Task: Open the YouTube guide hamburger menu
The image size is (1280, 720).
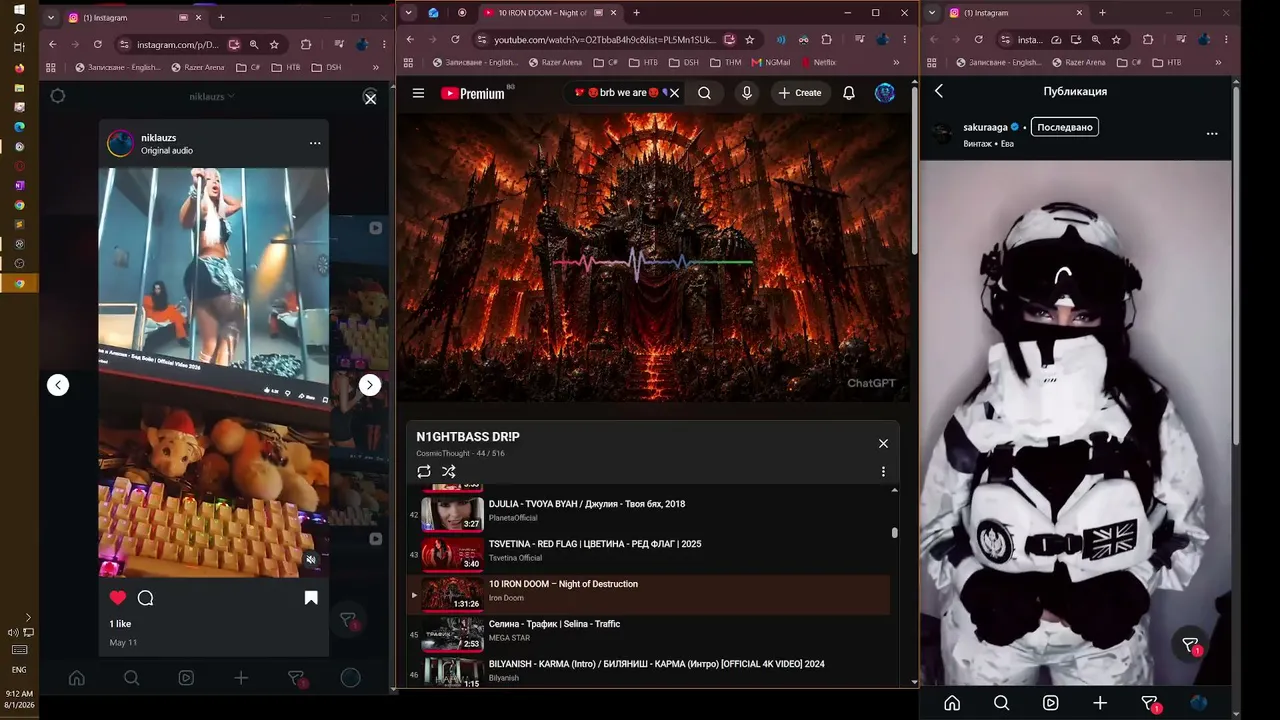Action: point(418,93)
